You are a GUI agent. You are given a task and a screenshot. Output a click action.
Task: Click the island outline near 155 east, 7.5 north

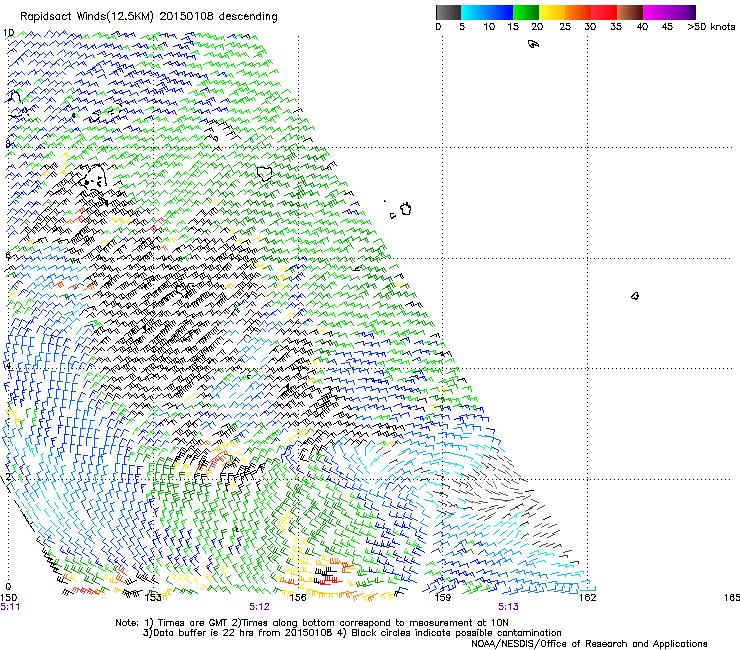point(265,174)
